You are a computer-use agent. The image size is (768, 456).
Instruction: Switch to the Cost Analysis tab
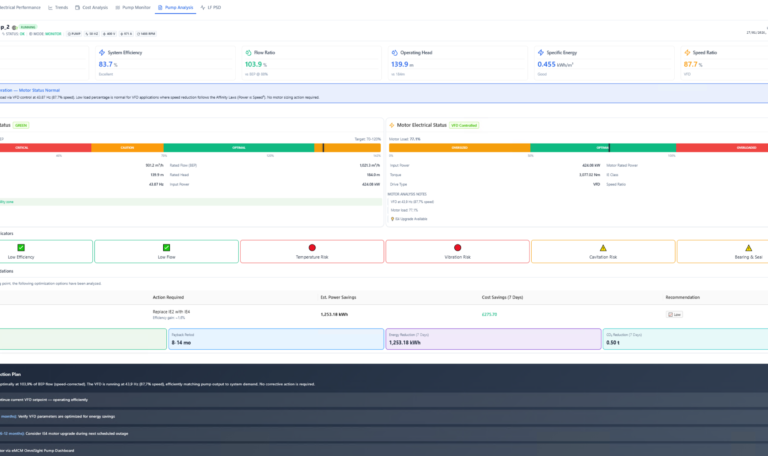[x=92, y=7]
